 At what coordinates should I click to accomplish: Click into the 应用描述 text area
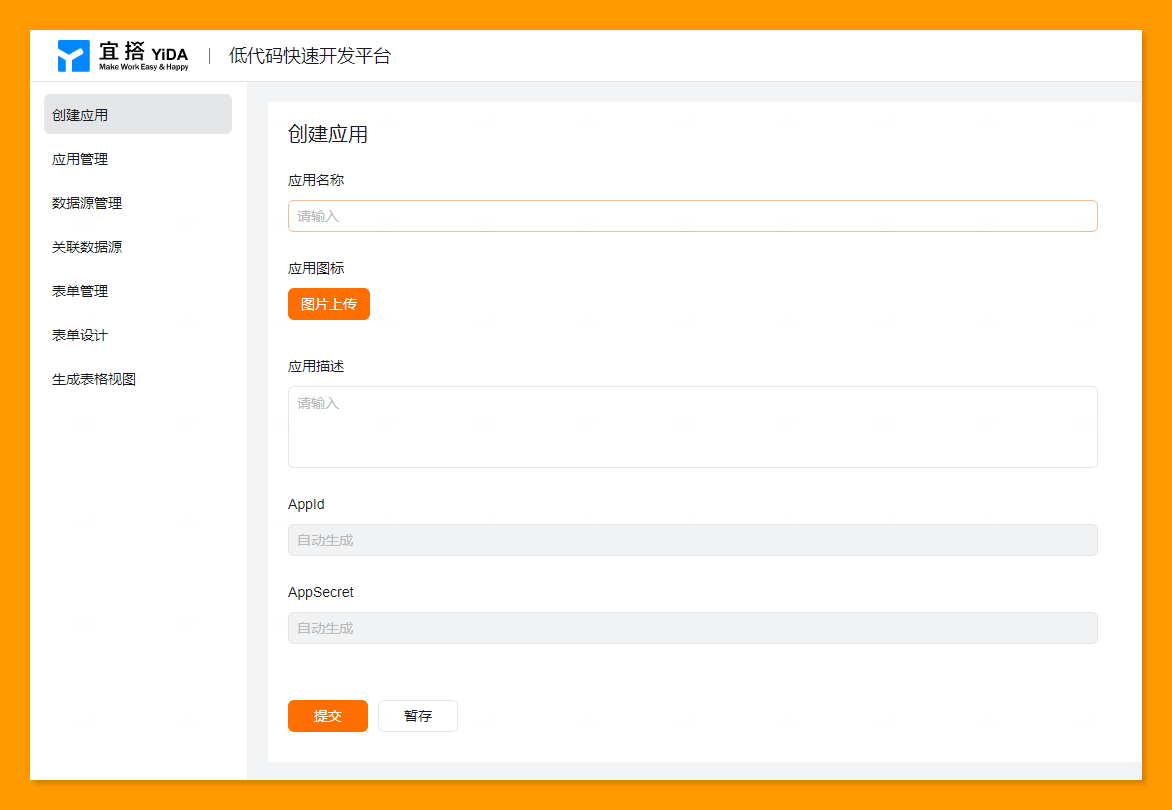[x=692, y=427]
